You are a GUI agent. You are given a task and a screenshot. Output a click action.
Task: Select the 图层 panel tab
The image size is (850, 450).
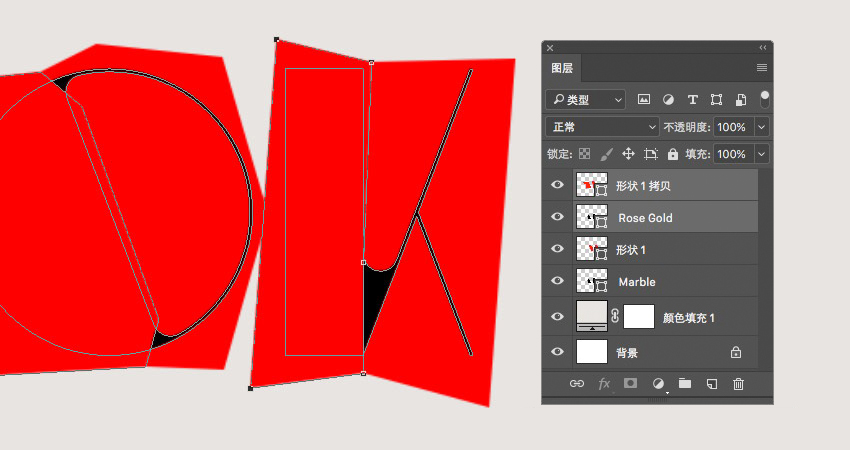click(x=562, y=68)
